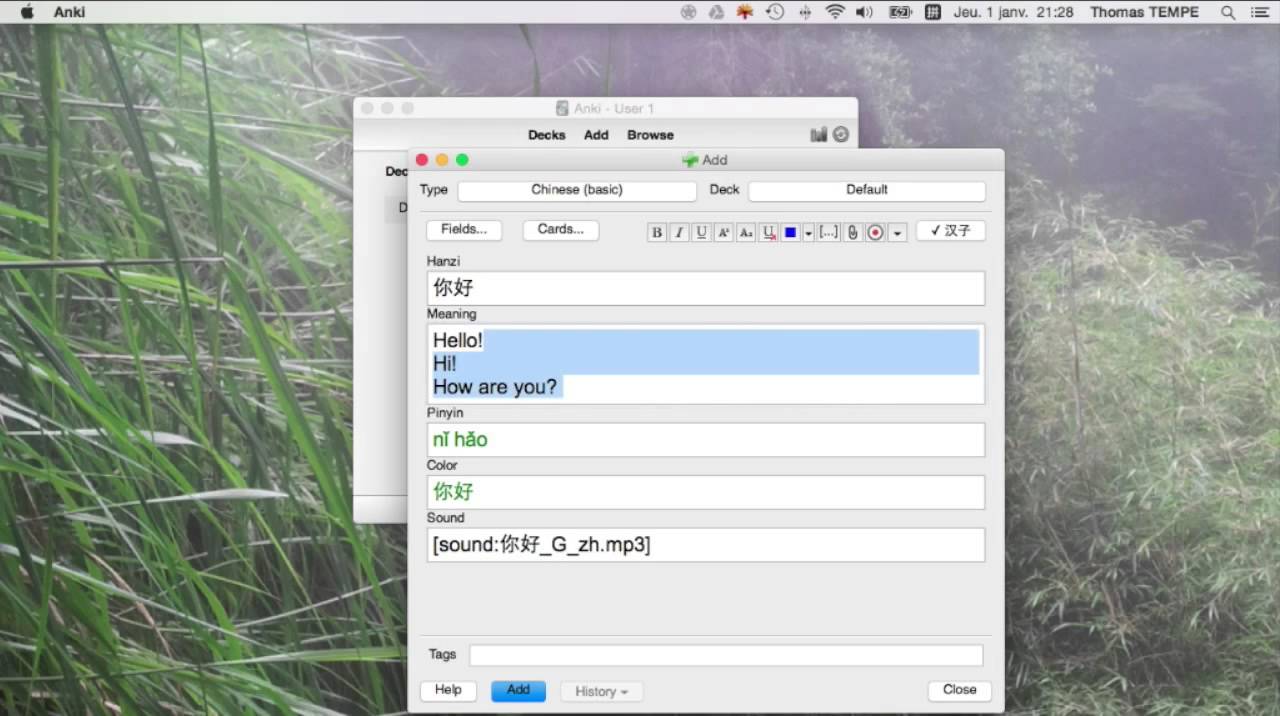
Task: Open Decks in the Anki main window
Action: pyautogui.click(x=546, y=135)
